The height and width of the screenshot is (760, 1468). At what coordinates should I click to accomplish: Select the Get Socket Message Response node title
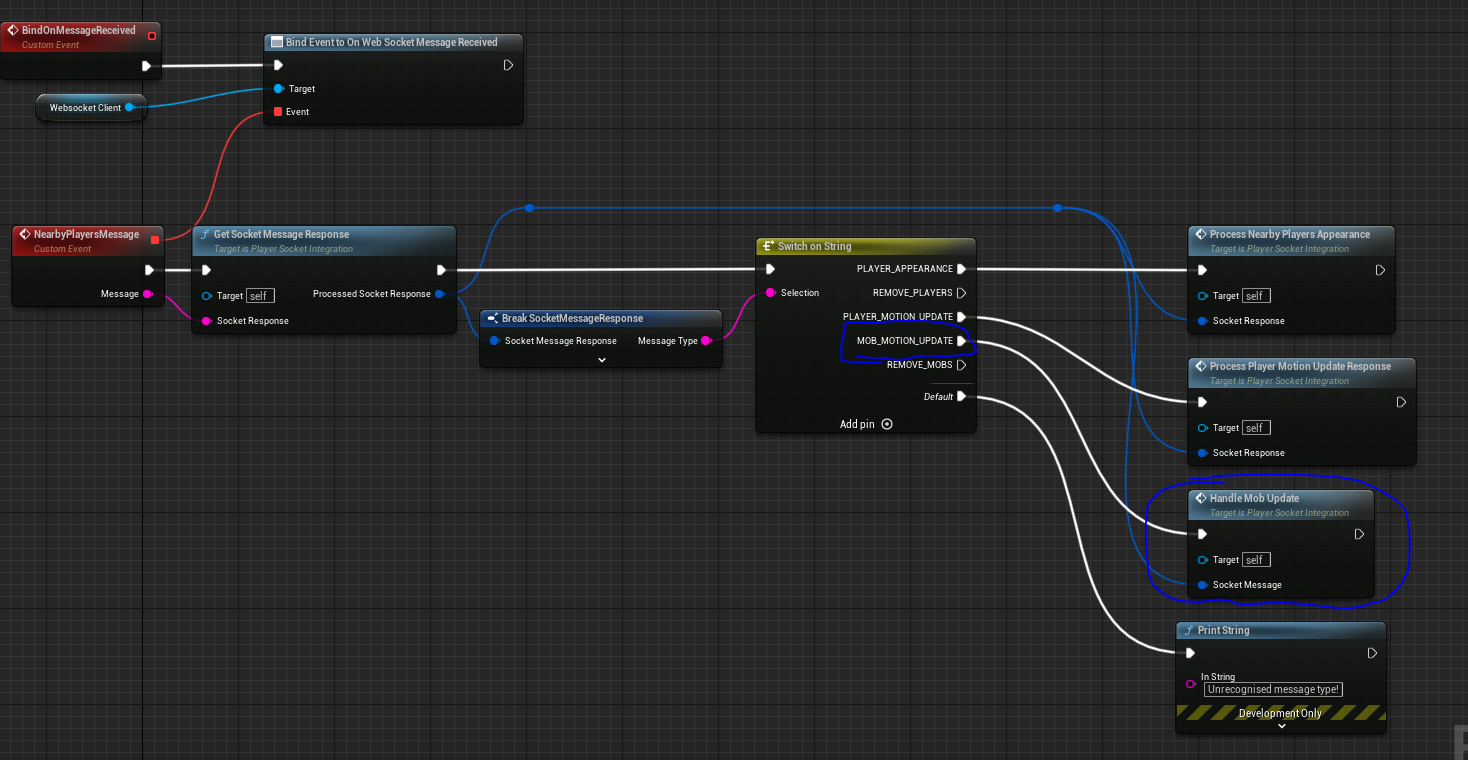pos(281,234)
